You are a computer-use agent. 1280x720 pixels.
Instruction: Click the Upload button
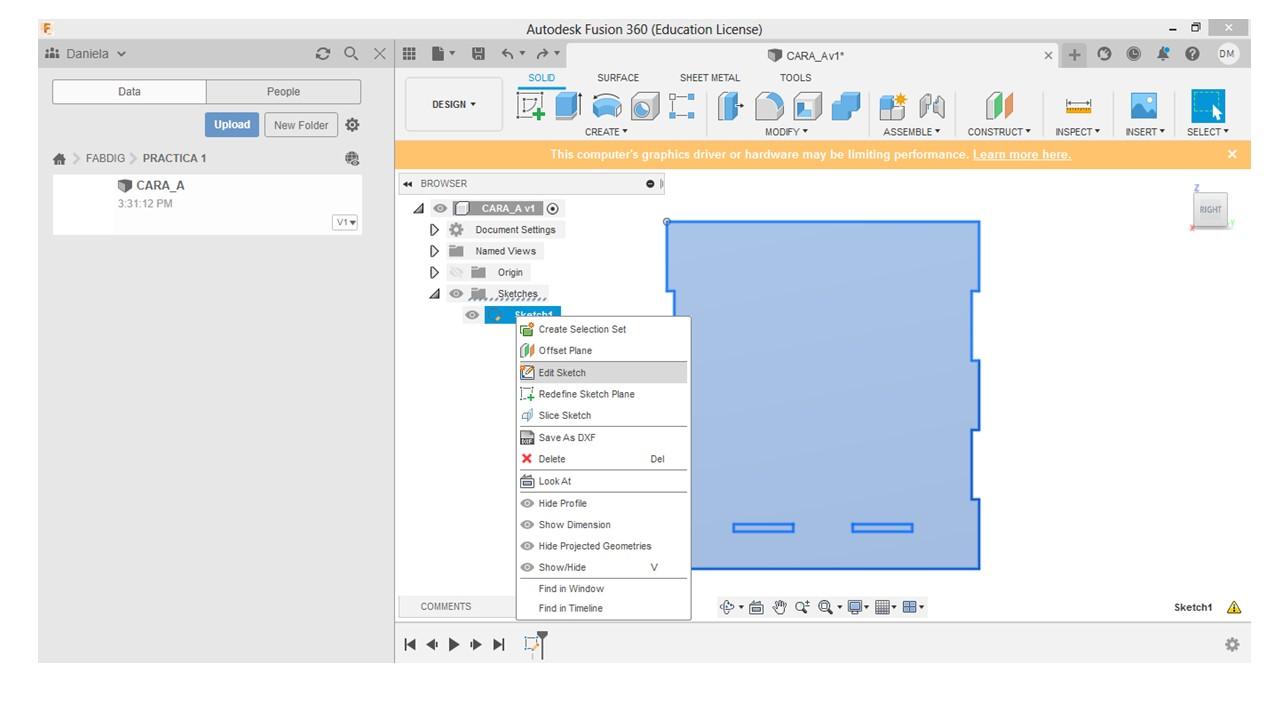[x=232, y=125]
